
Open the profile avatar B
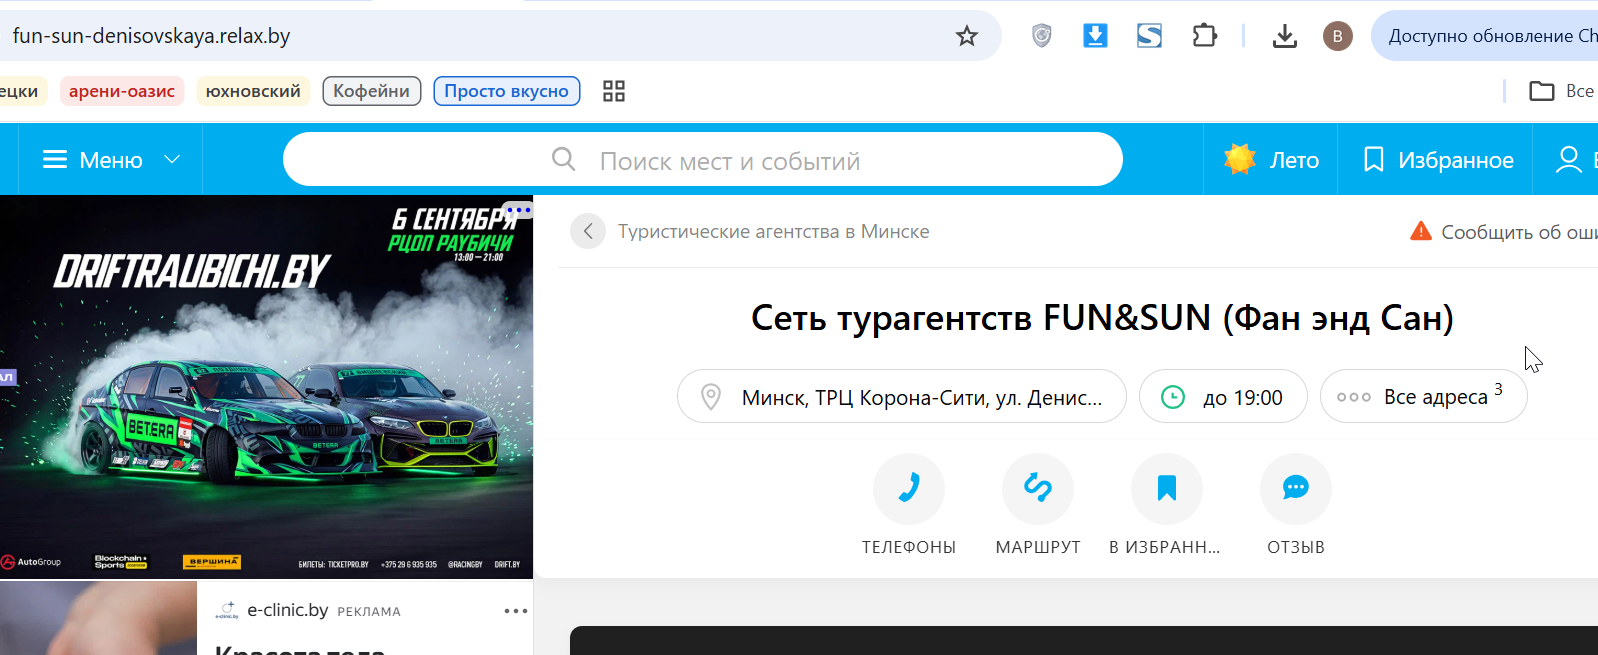coord(1337,36)
